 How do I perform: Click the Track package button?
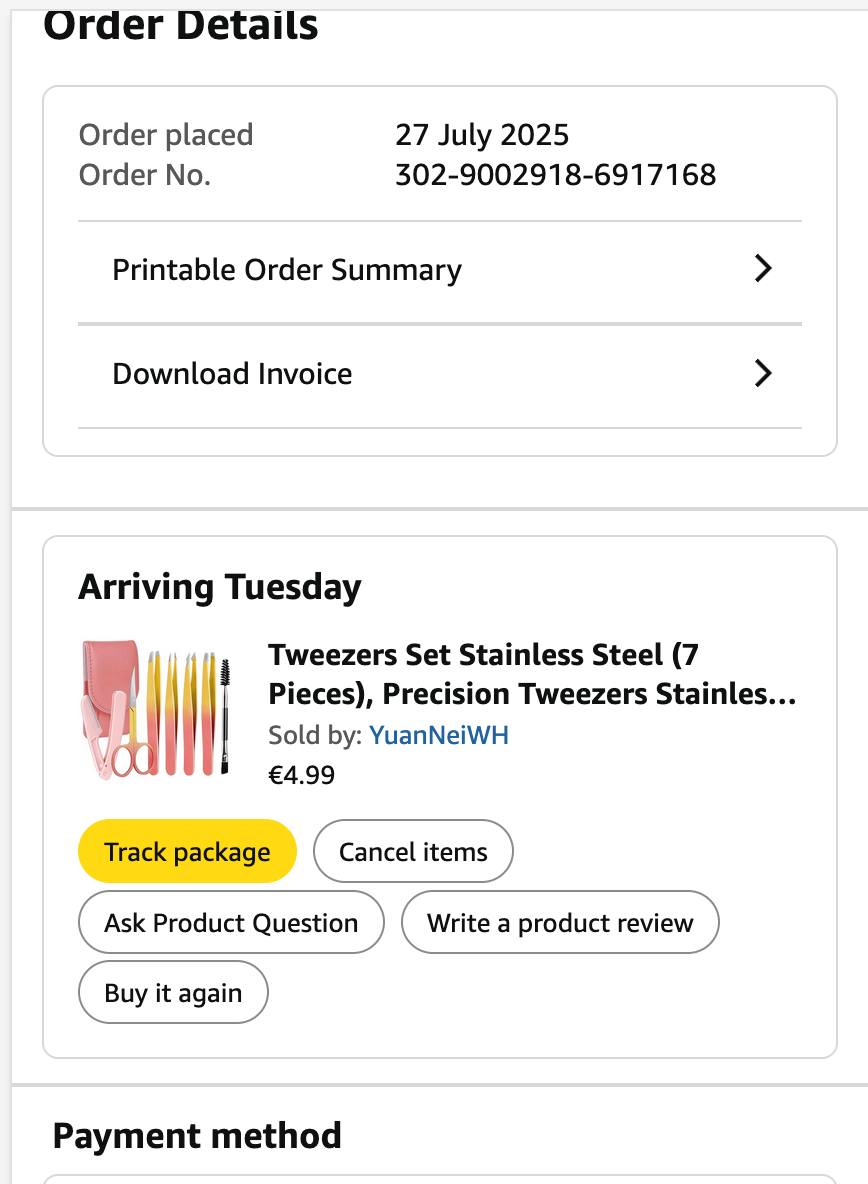[187, 852]
